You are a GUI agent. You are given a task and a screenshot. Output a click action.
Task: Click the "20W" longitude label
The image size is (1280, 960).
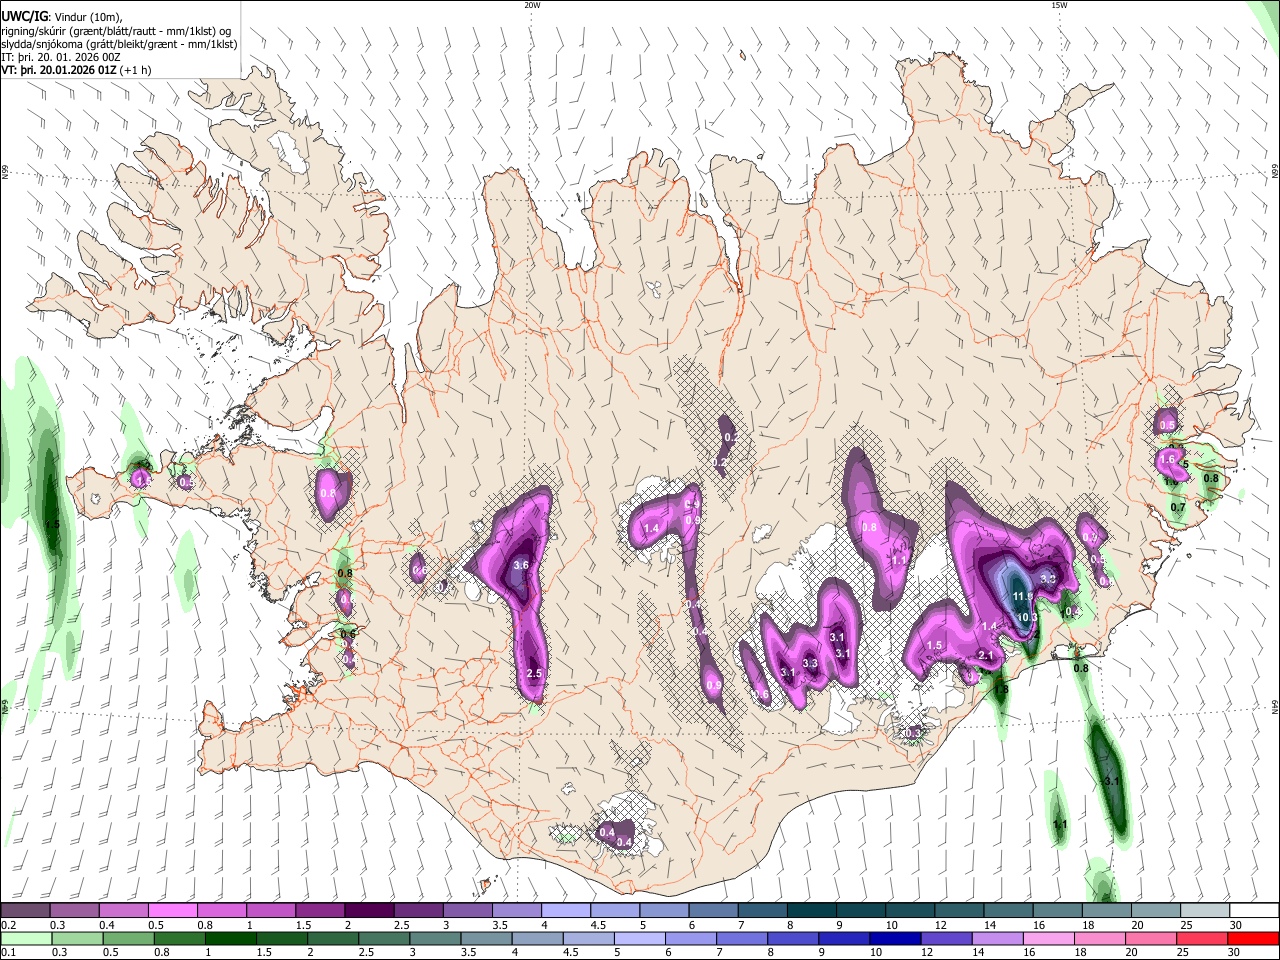click(532, 5)
